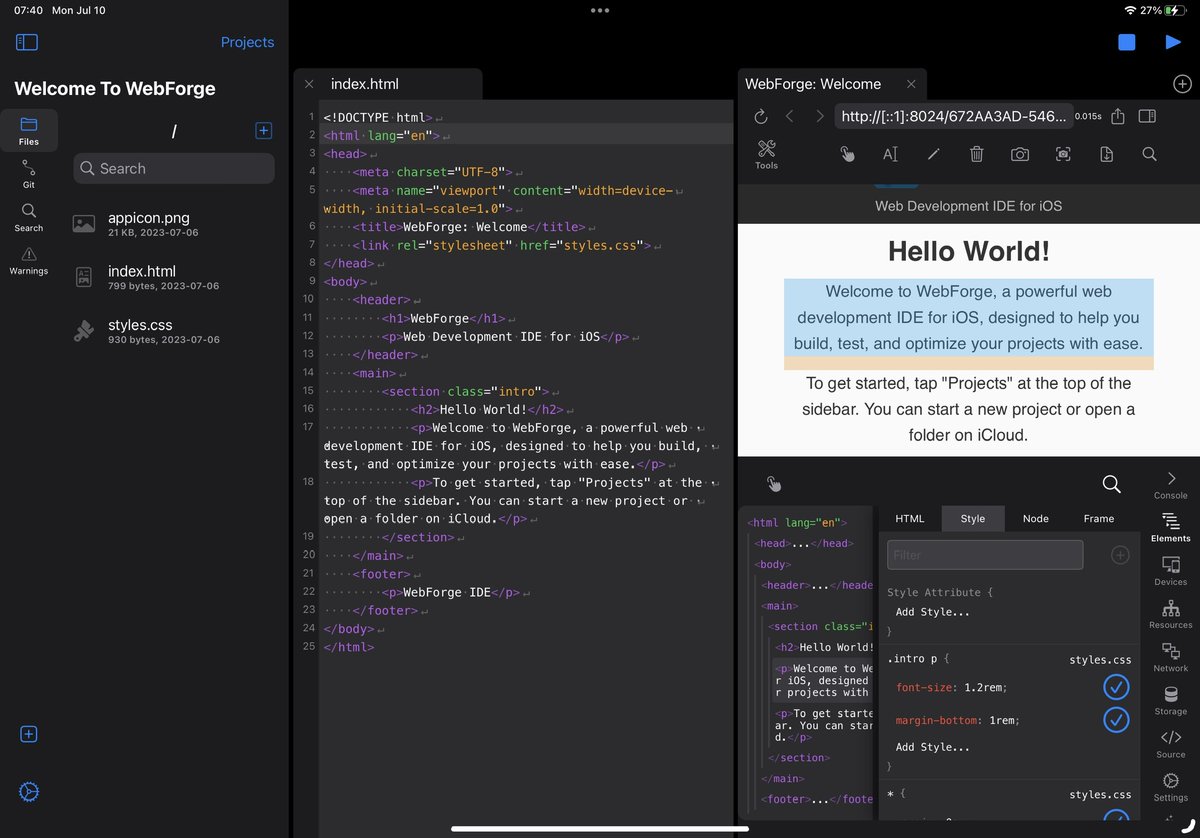Screen dimensions: 1200x838
Task: Save the page with the download document icon
Action: click(1106, 154)
